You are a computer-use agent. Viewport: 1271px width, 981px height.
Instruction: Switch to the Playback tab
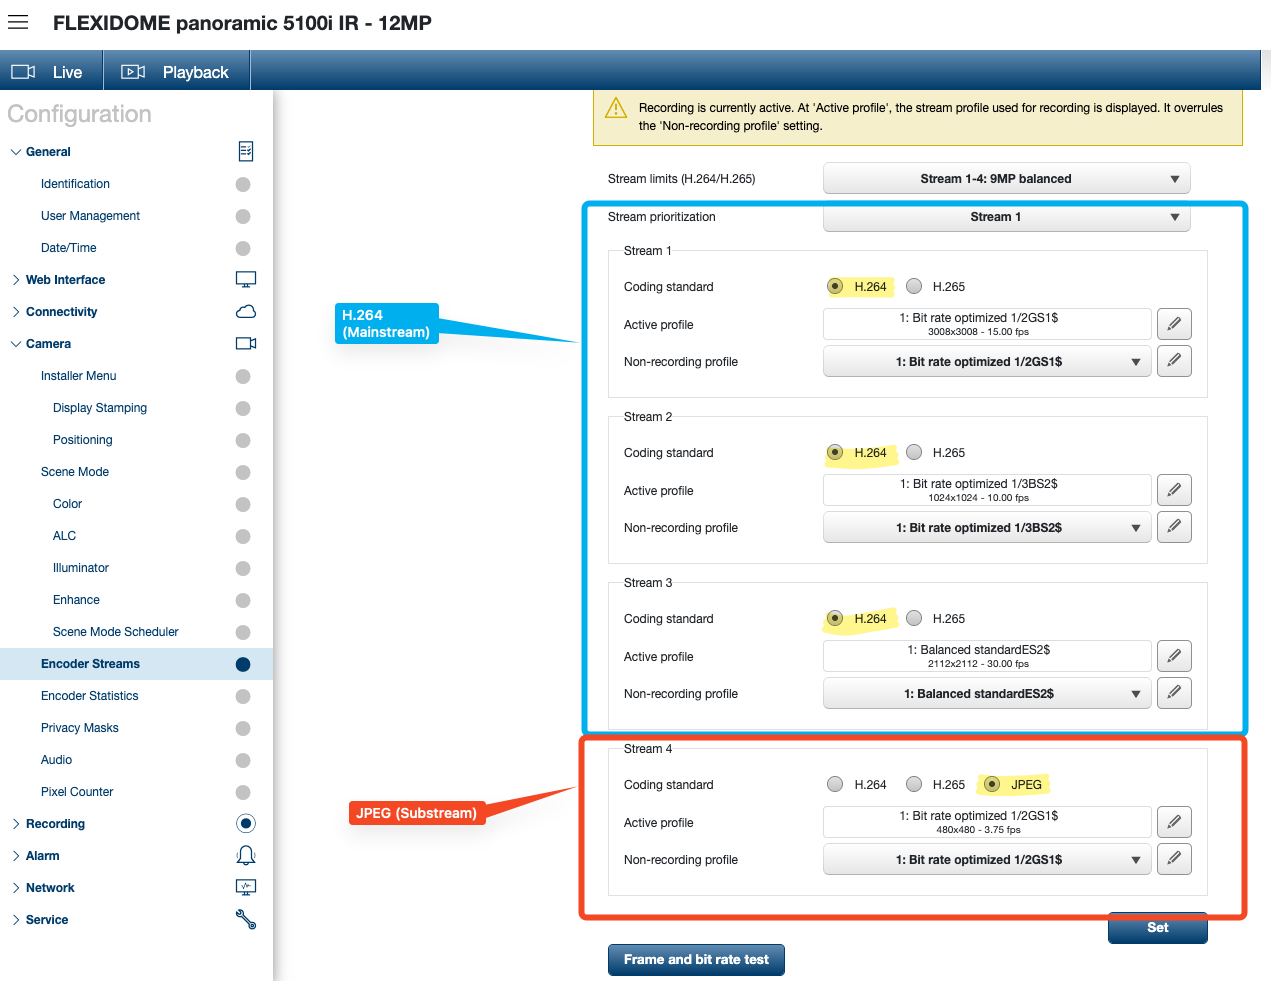176,72
